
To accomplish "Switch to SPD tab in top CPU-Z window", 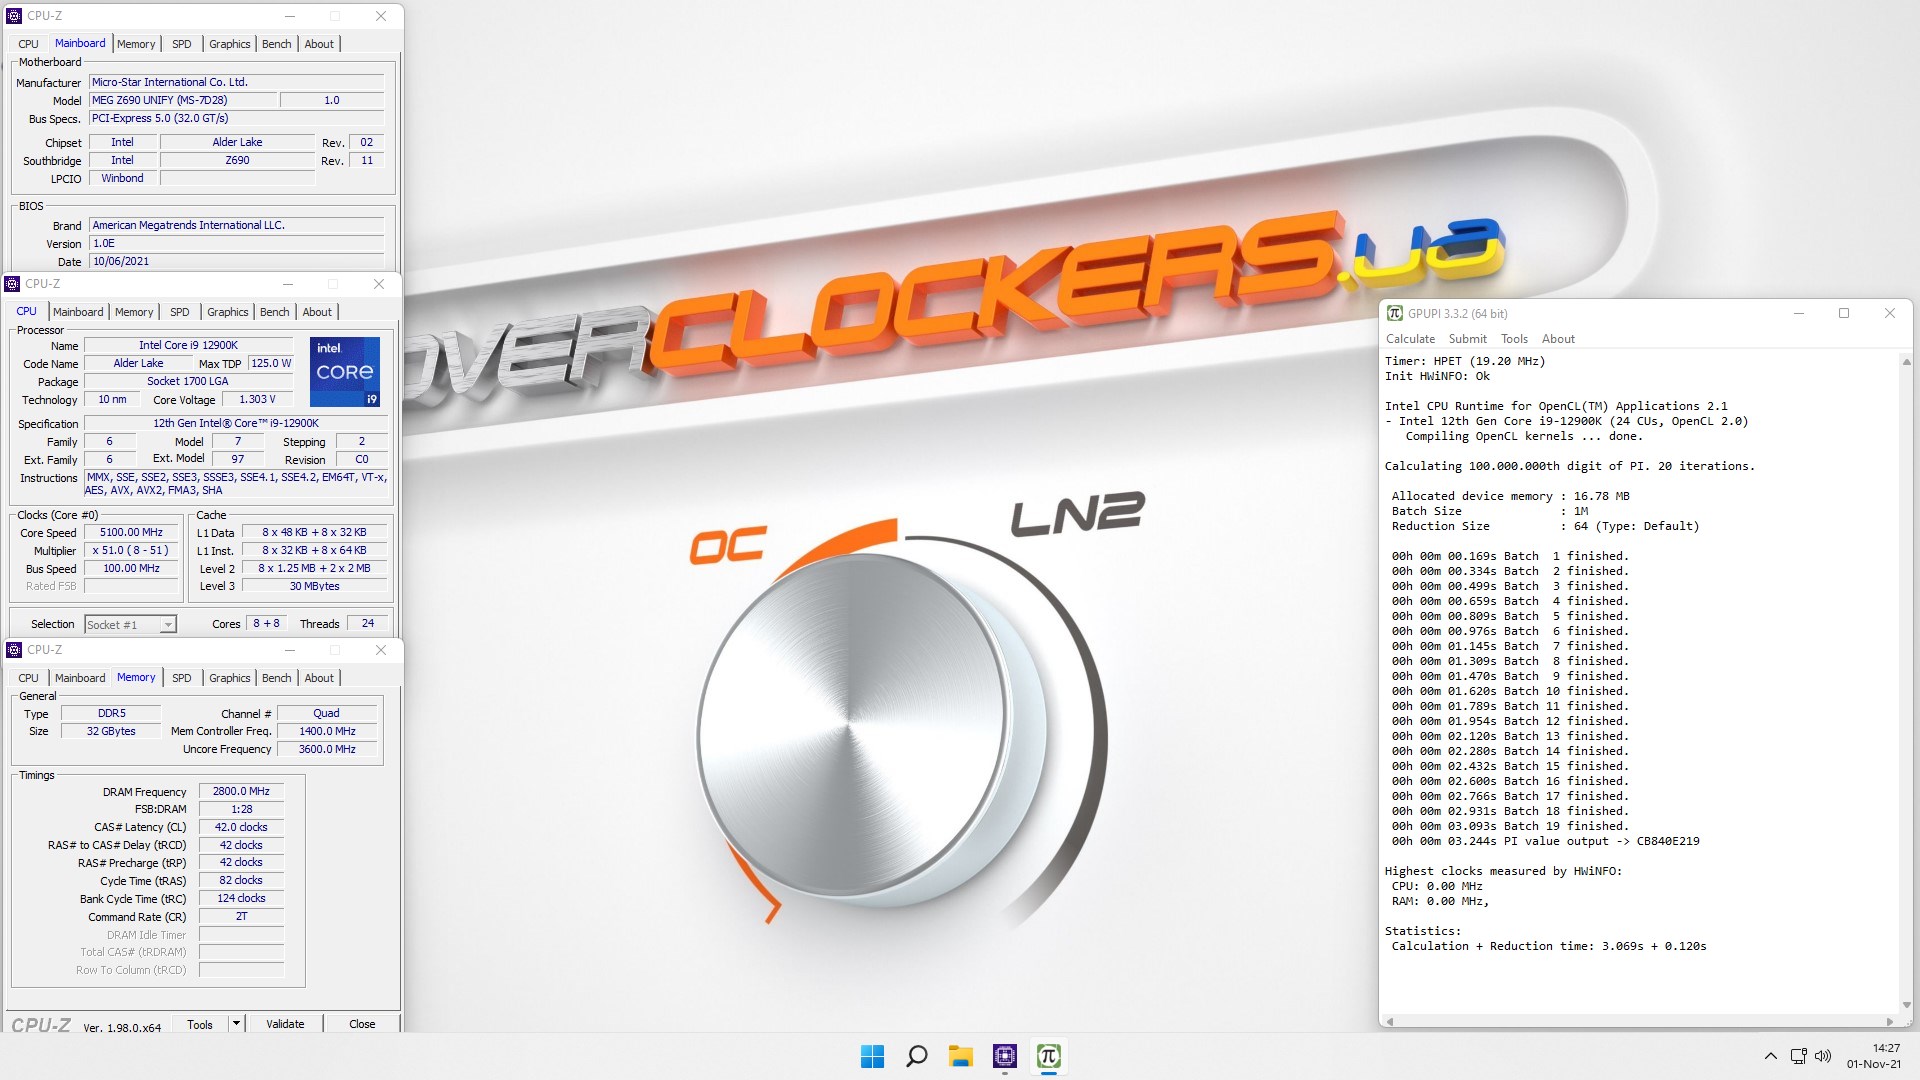I will (181, 44).
